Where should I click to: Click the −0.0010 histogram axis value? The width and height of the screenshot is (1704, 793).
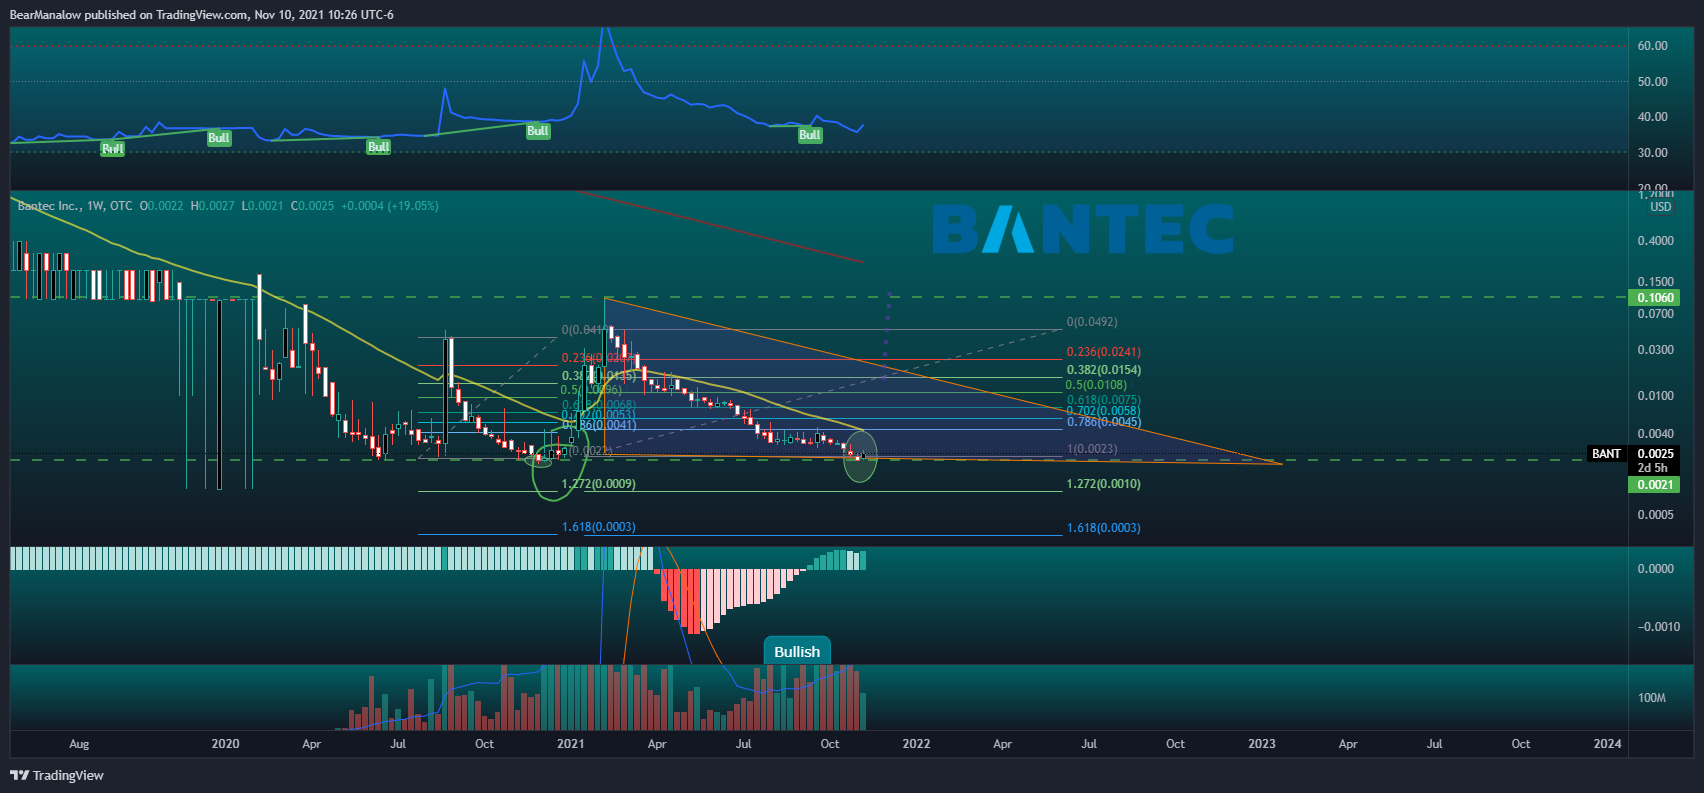click(1658, 627)
